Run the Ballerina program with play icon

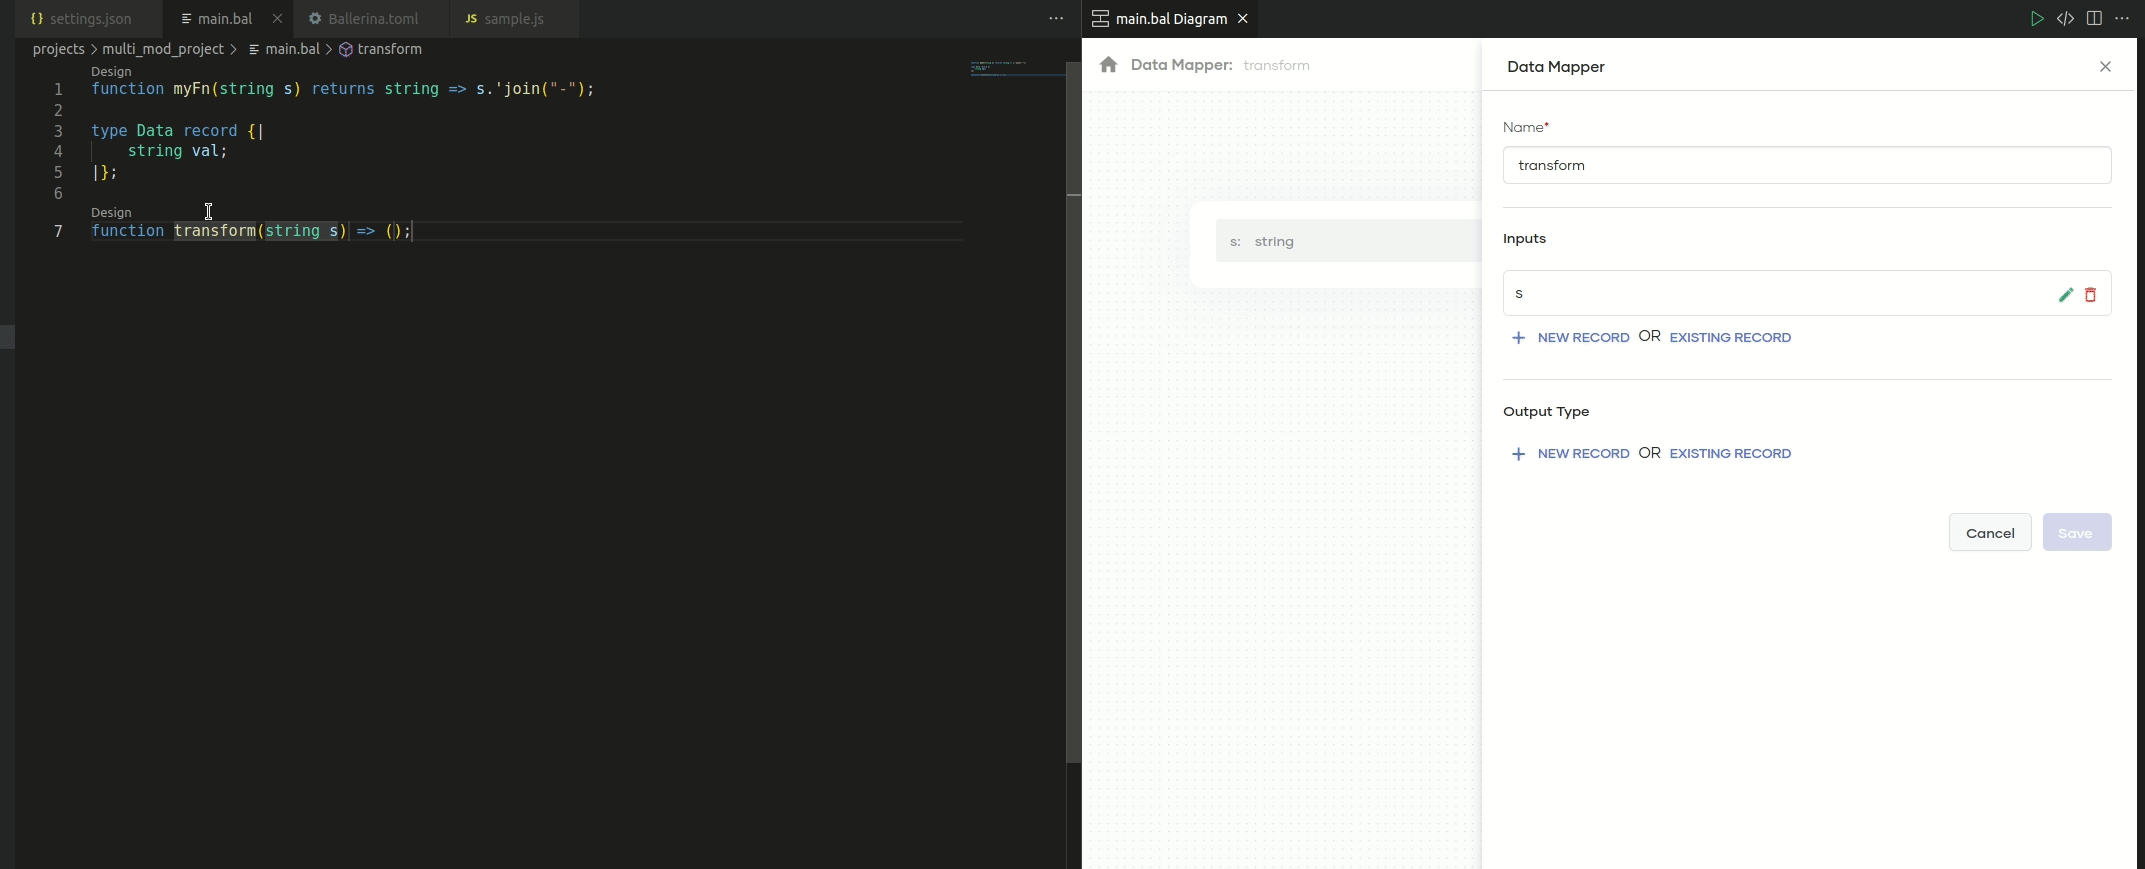pos(2037,19)
